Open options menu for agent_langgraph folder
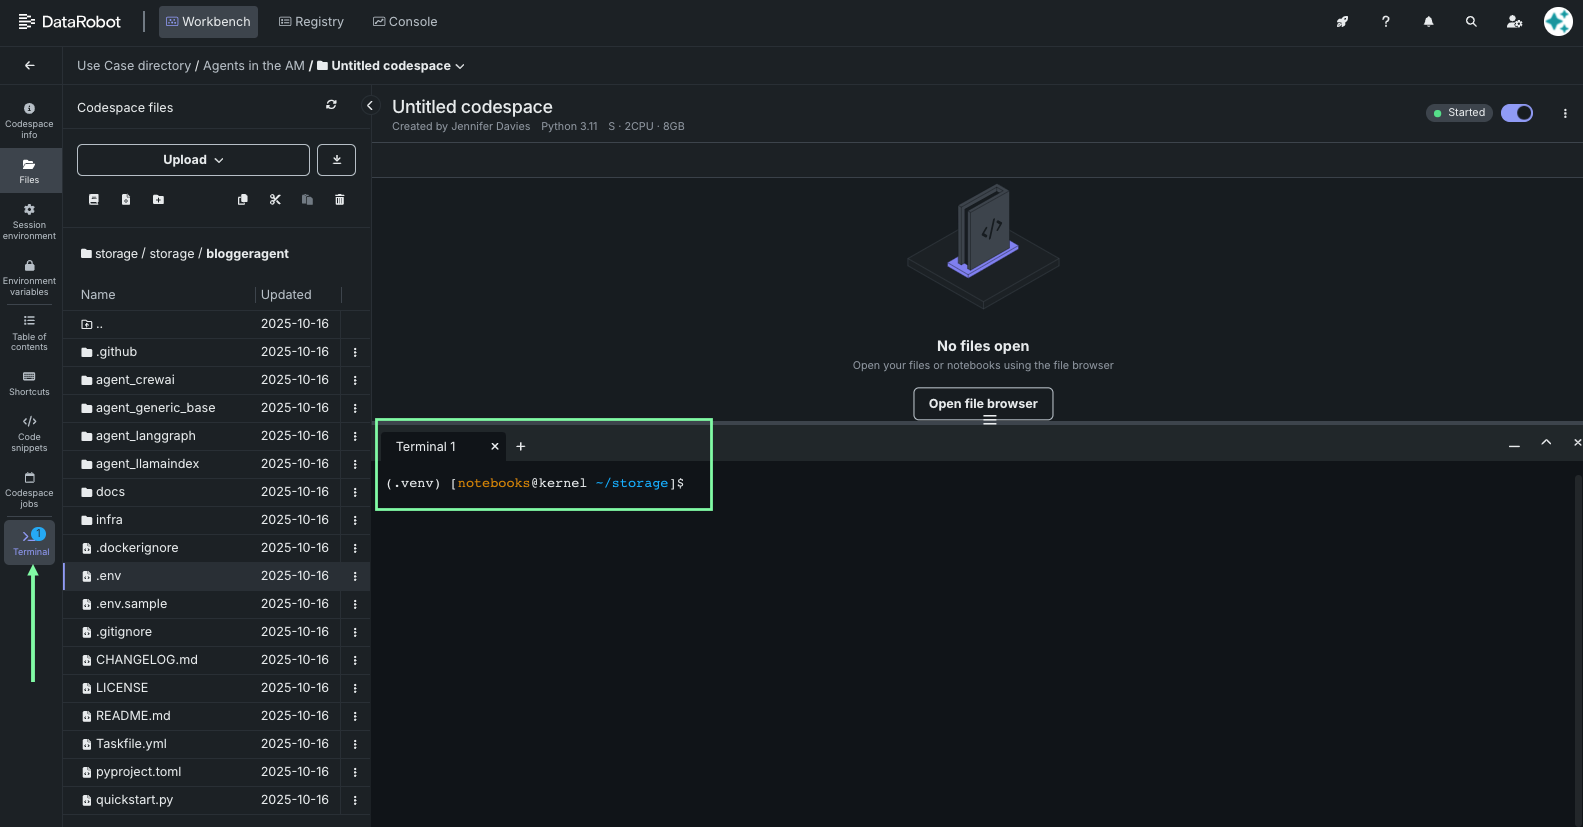Viewport: 1583px width, 827px height. pyautogui.click(x=355, y=436)
